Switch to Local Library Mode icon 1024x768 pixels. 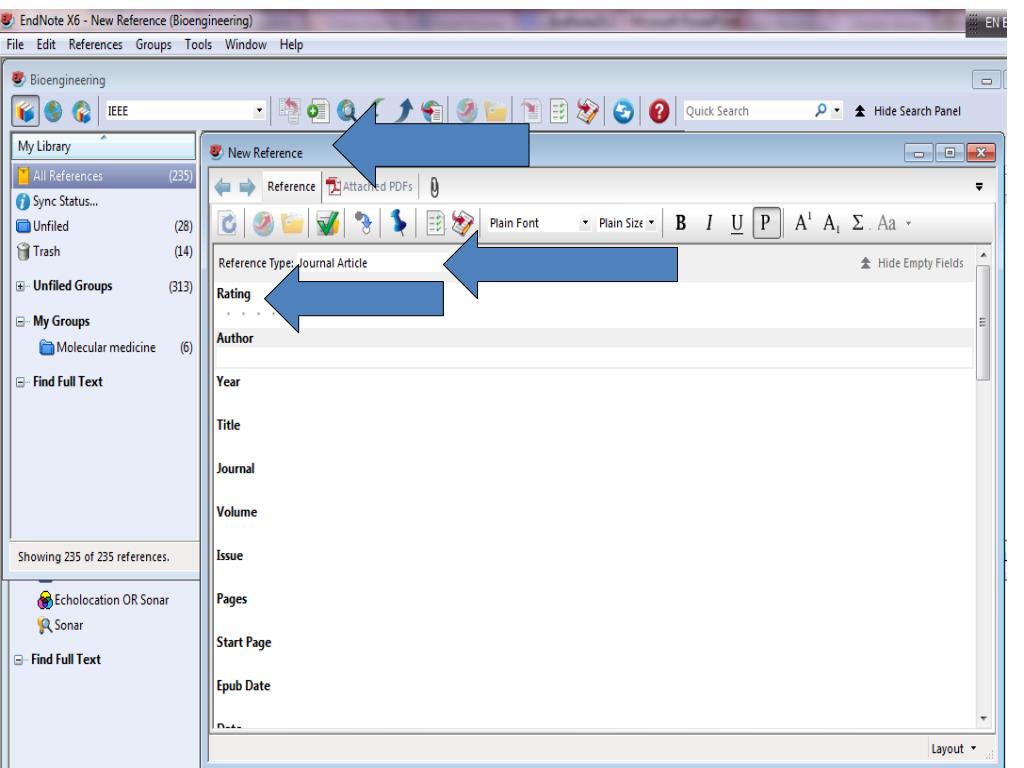point(25,111)
